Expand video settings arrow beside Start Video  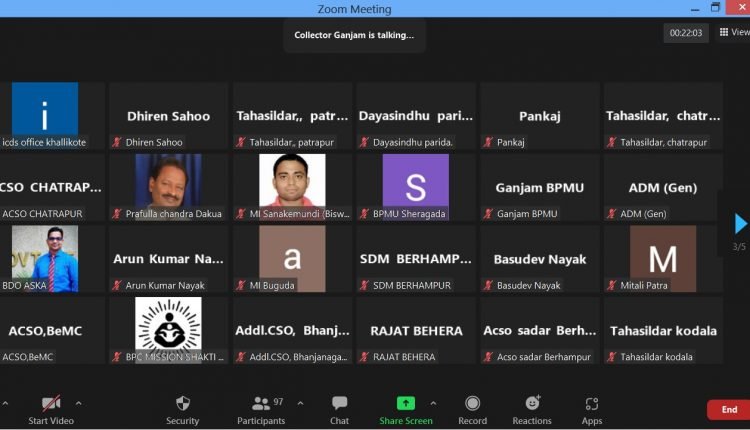tap(79, 403)
